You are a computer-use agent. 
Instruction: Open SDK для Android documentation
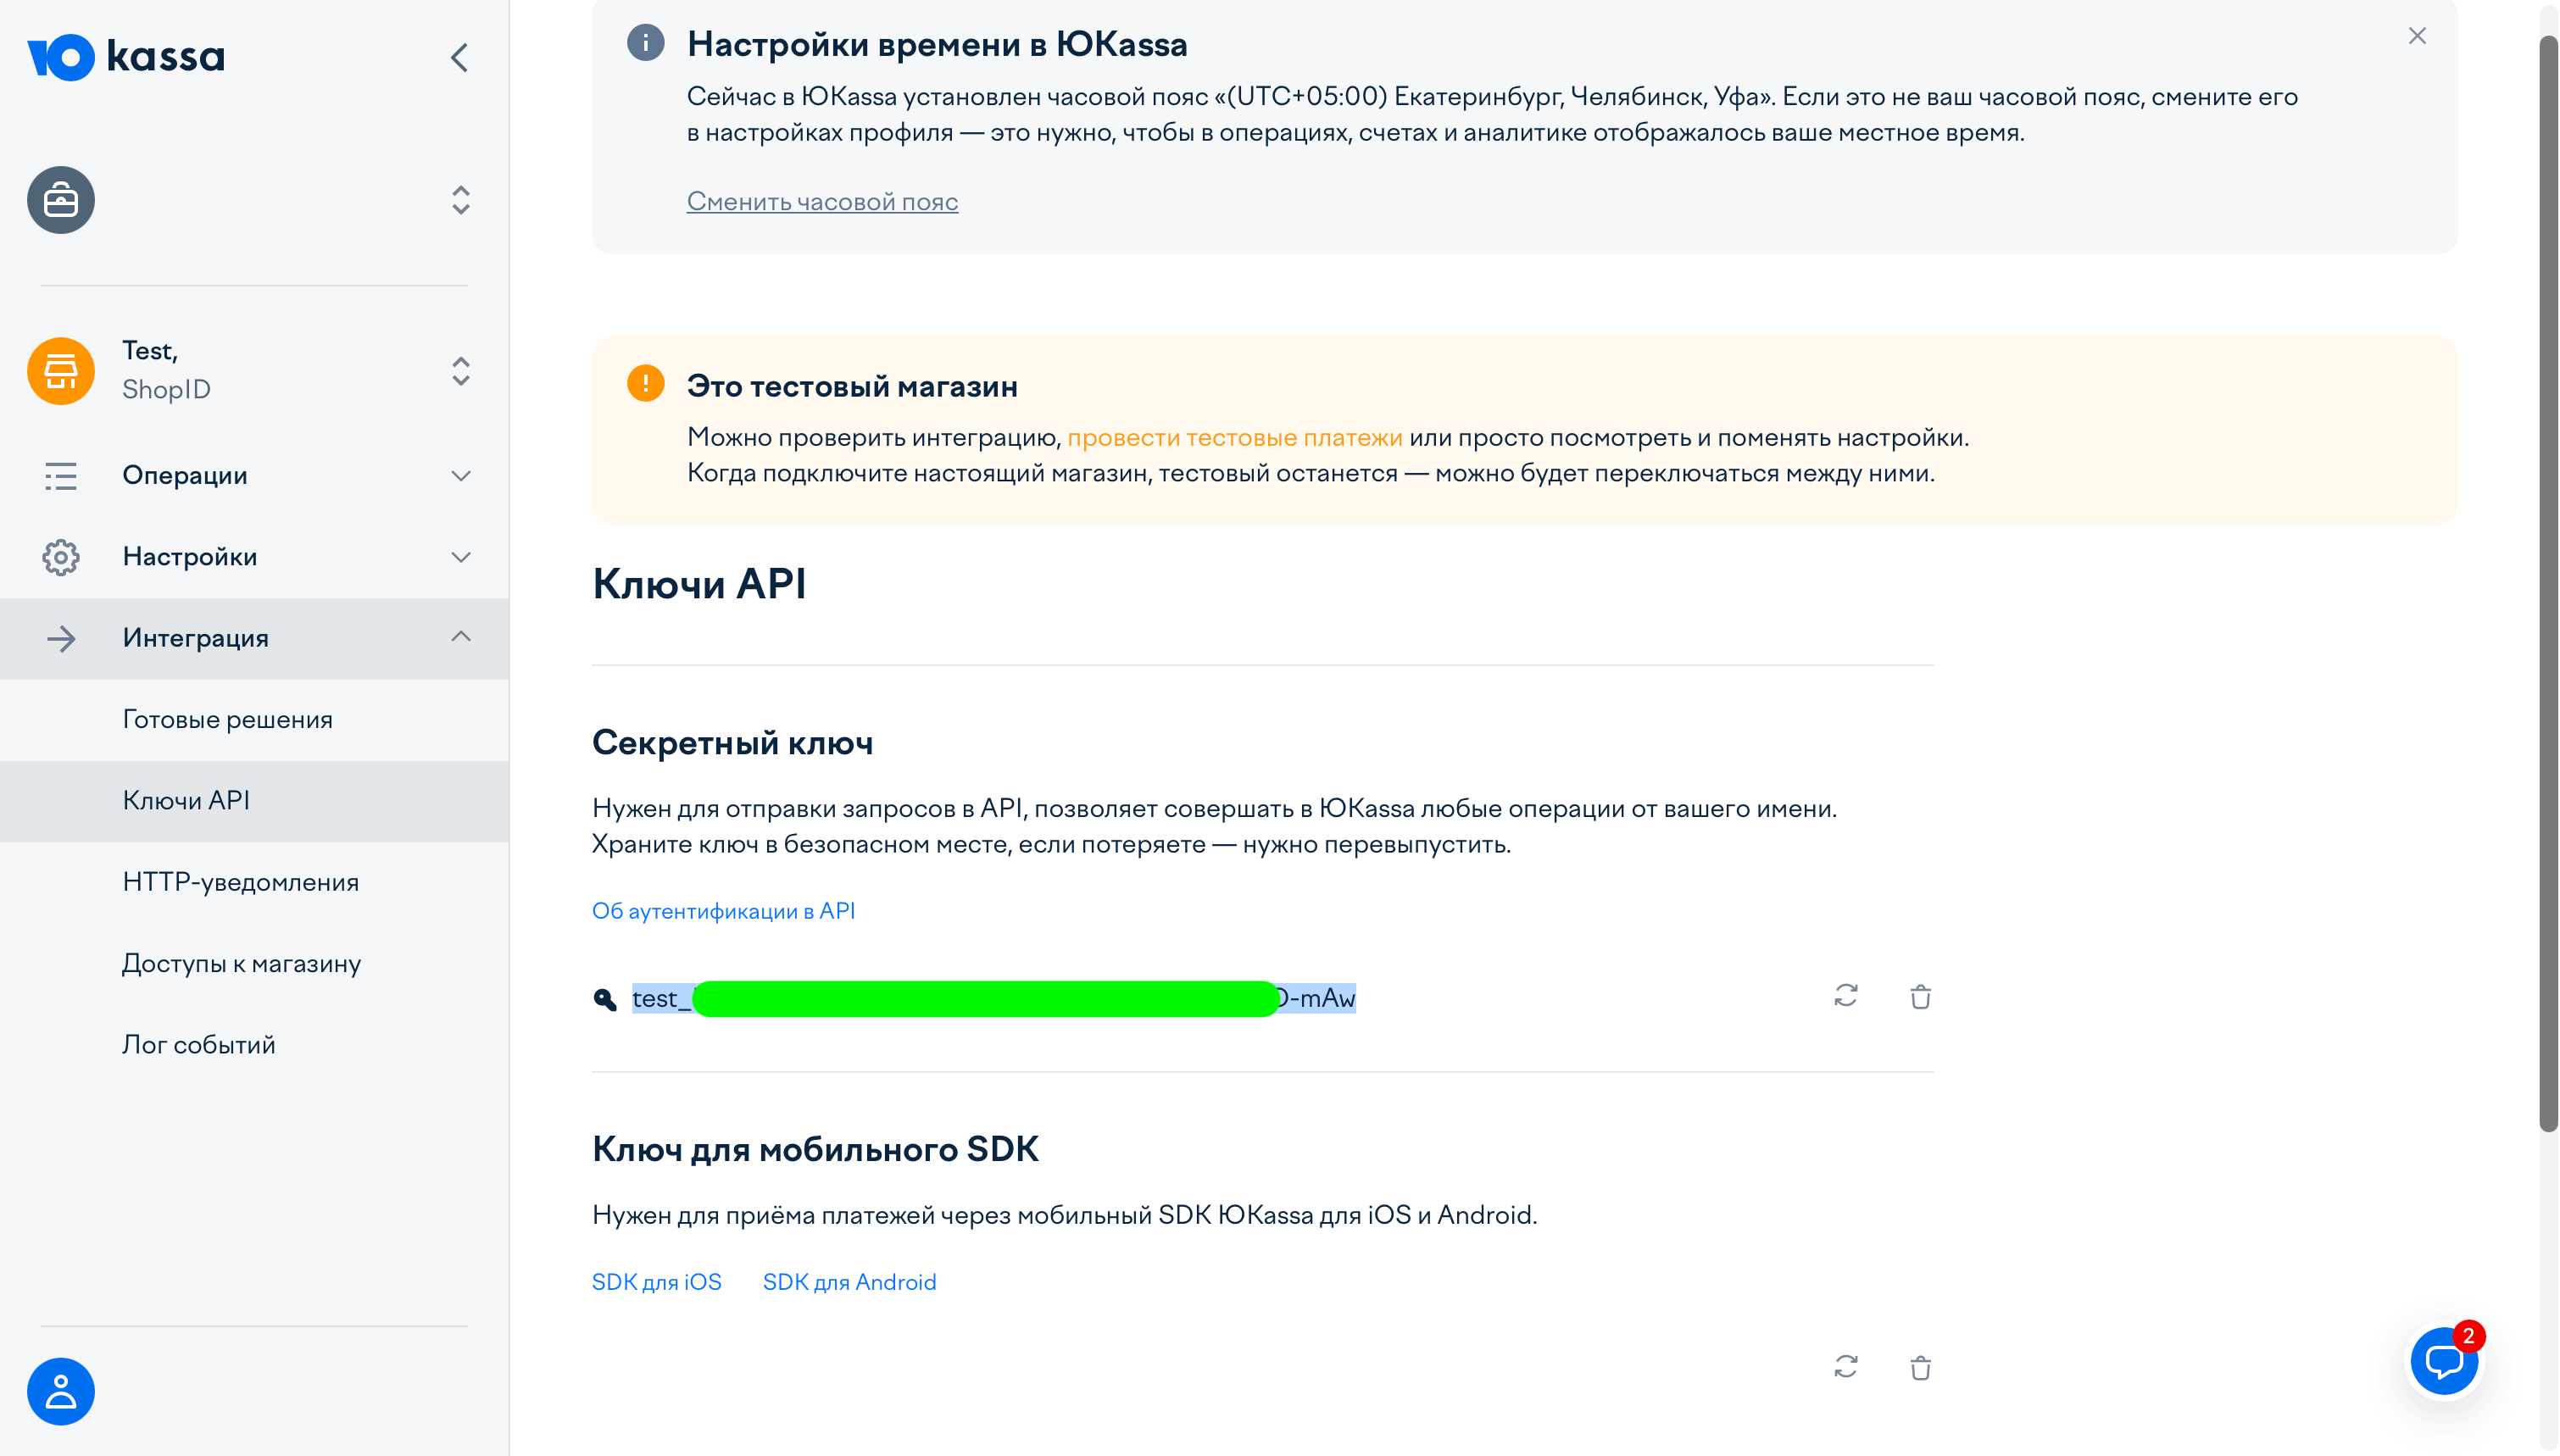pos(849,1281)
